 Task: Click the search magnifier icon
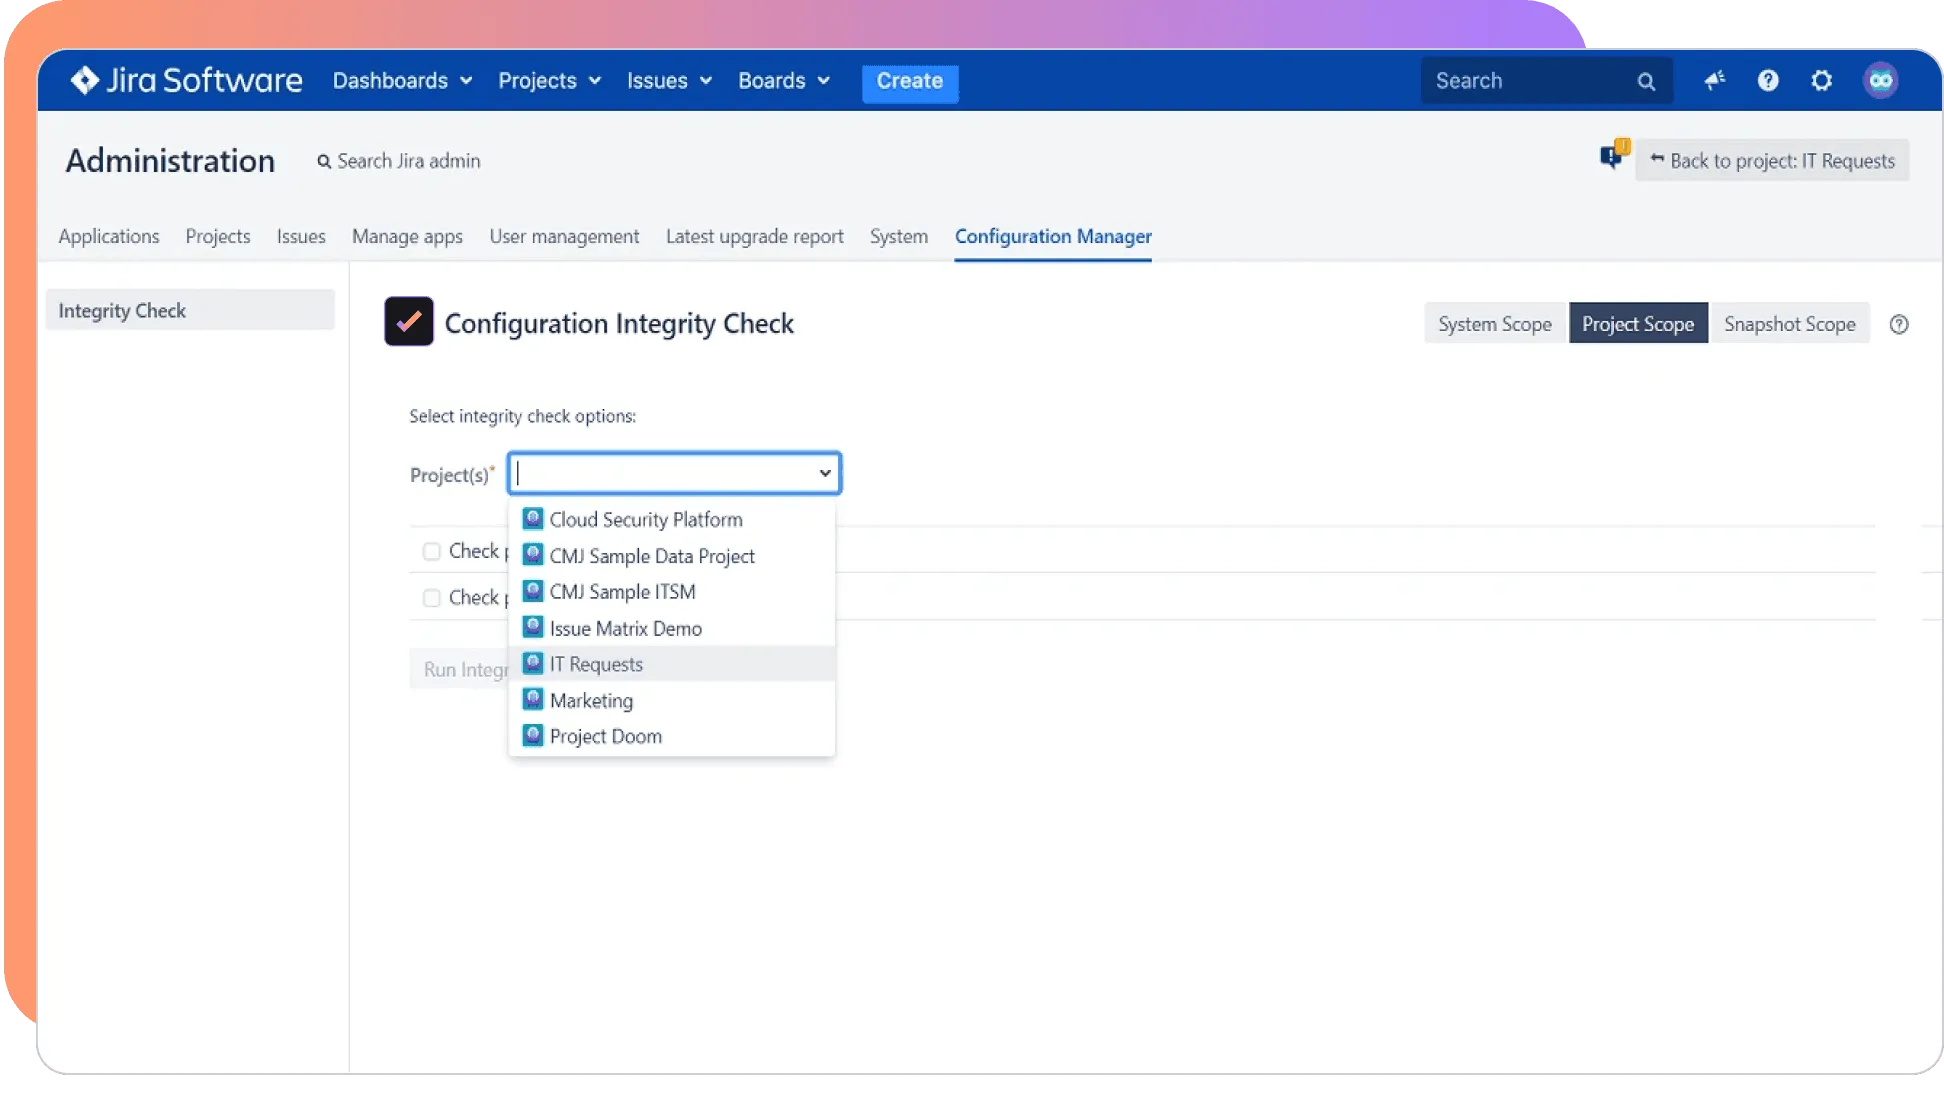point(1646,82)
